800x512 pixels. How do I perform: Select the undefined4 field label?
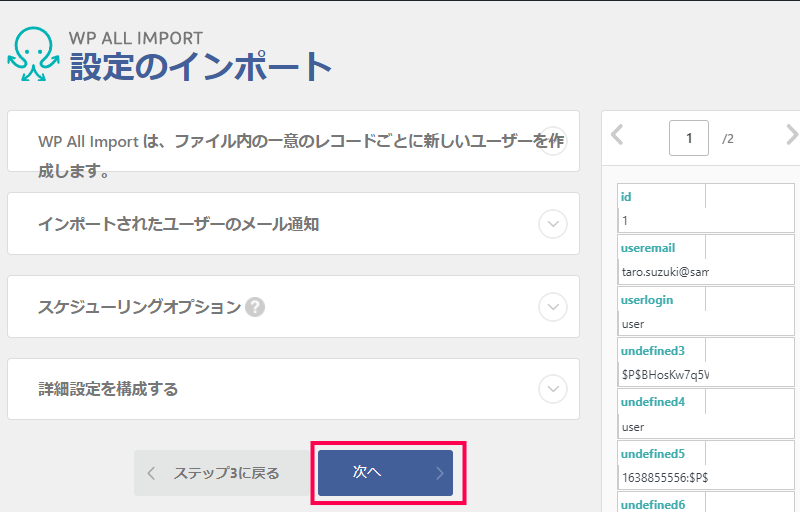[x=653, y=402]
